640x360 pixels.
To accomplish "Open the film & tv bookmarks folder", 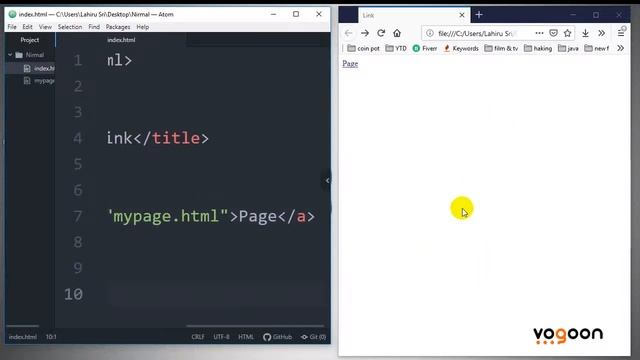I will [501, 48].
